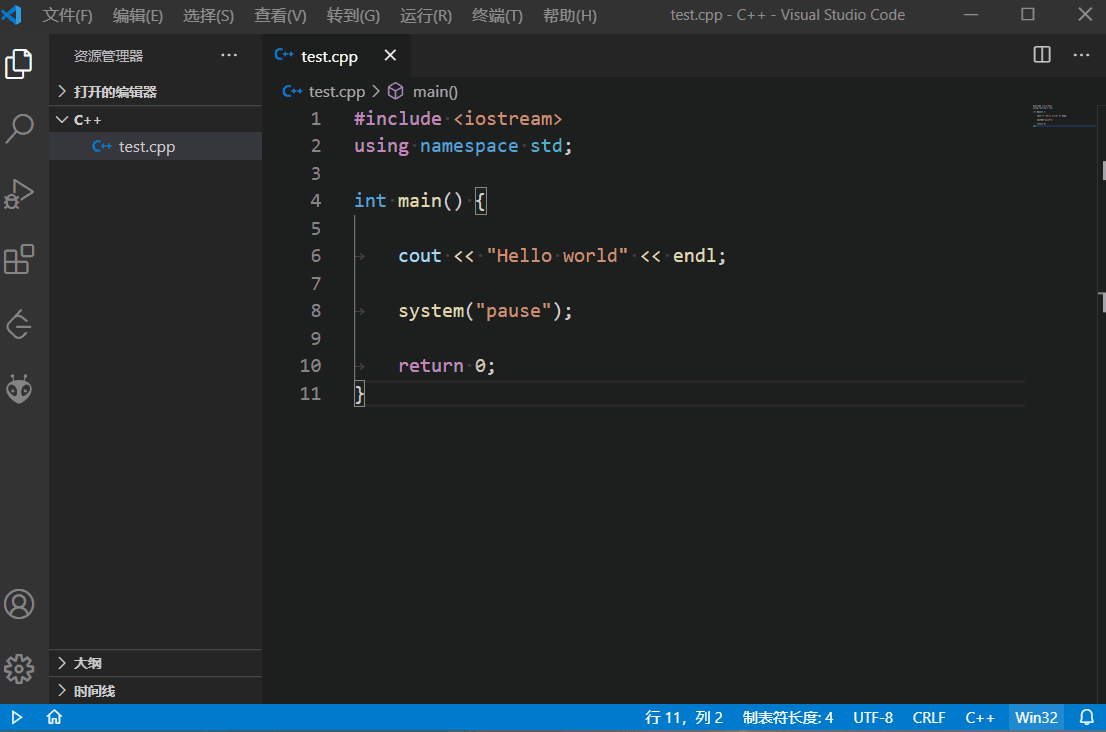Click the int keyword on line 4
Image resolution: width=1106 pixels, height=732 pixels.
click(x=370, y=200)
